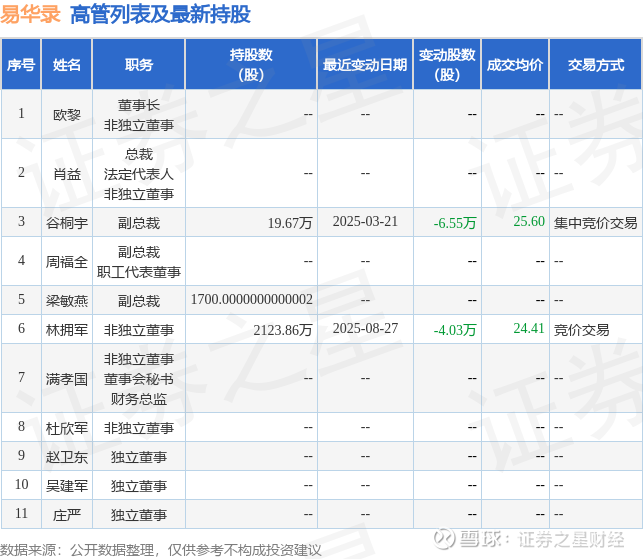Click the date 2025-08-27
The width and height of the screenshot is (643, 559).
click(365, 329)
